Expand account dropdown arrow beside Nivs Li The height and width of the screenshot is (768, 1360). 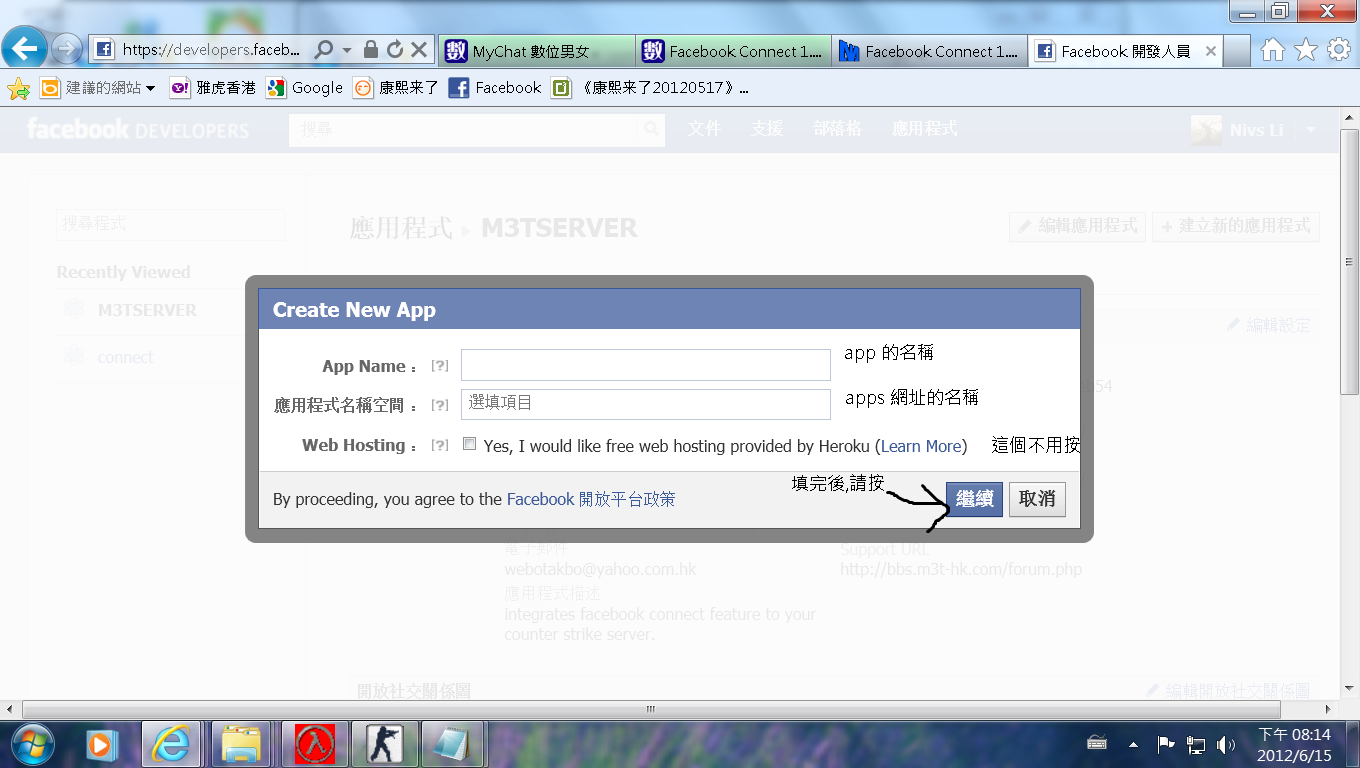[x=1311, y=130]
